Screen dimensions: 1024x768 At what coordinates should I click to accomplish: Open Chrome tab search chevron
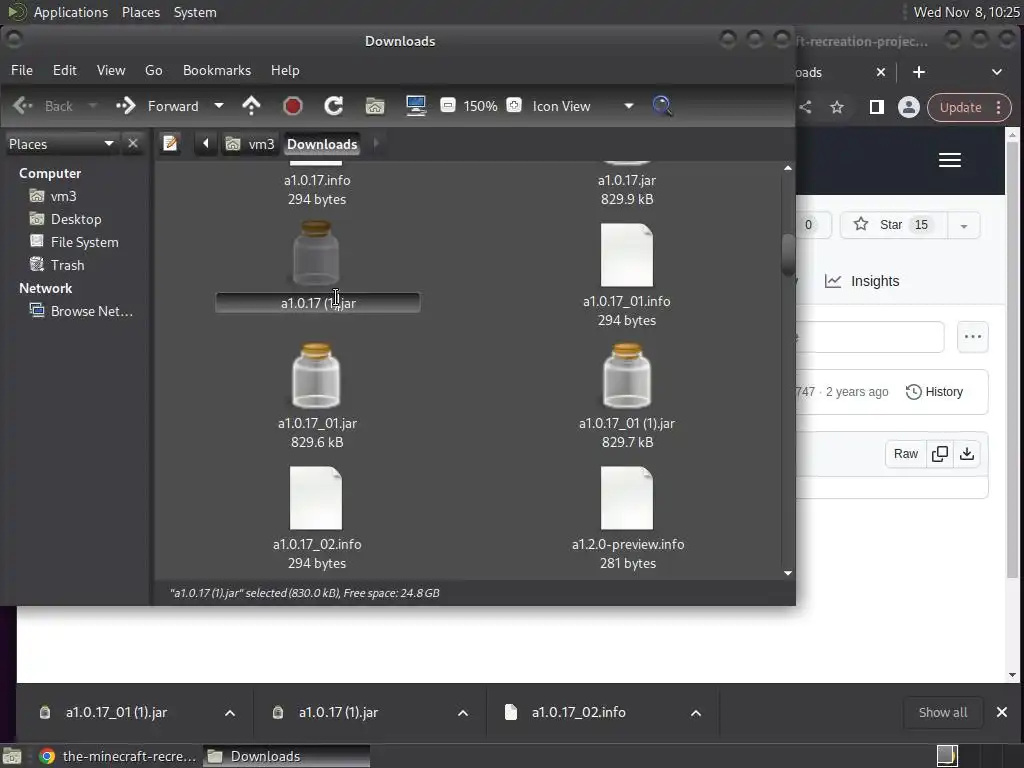coord(997,72)
